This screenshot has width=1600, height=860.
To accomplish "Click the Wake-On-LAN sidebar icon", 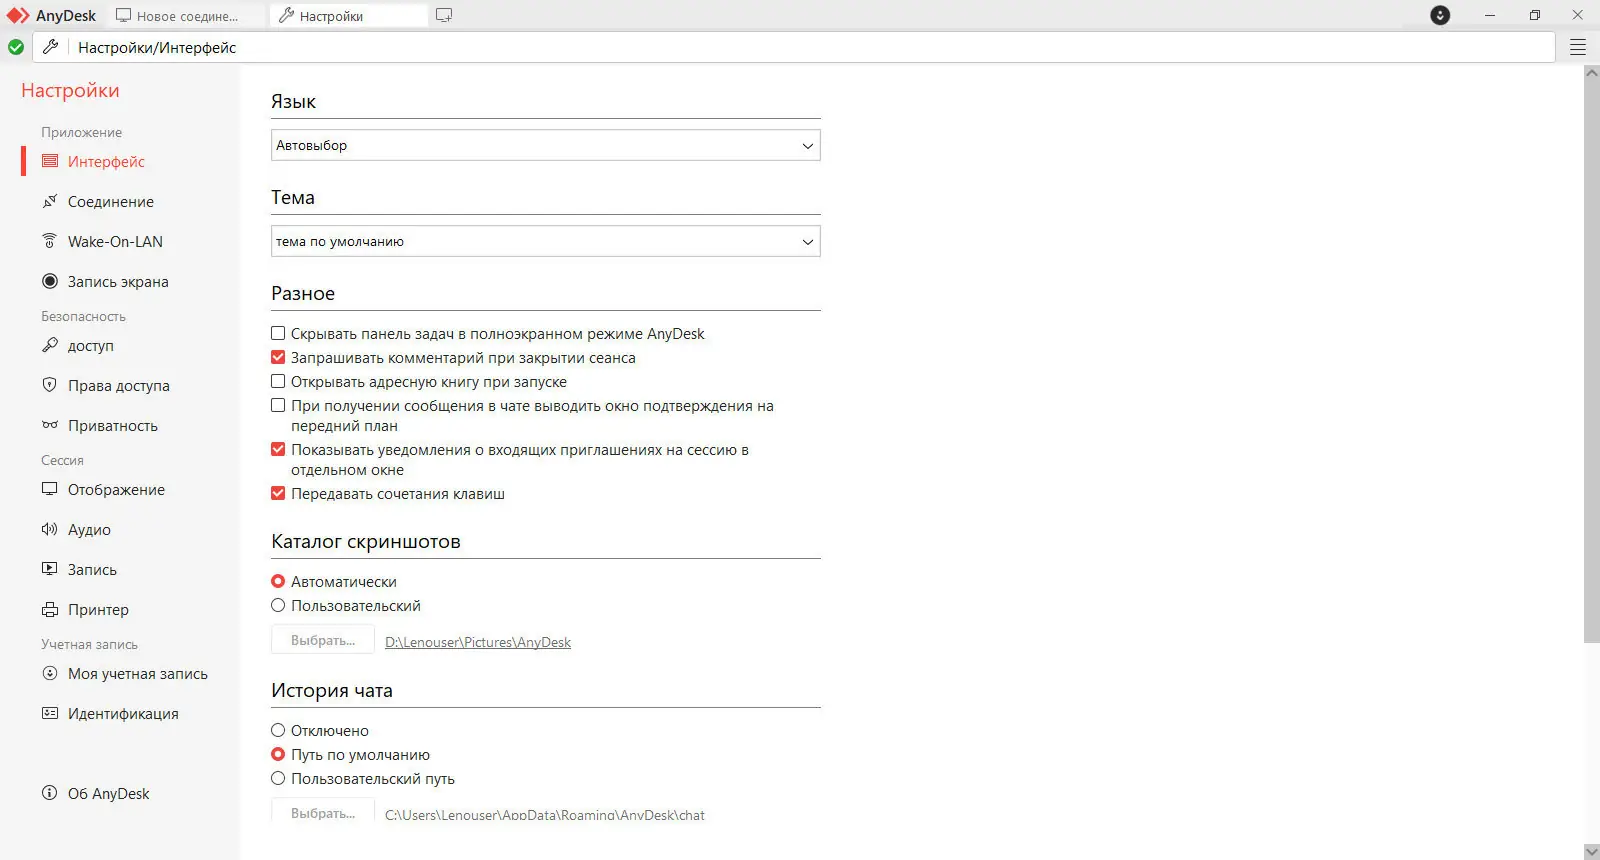I will tap(50, 241).
